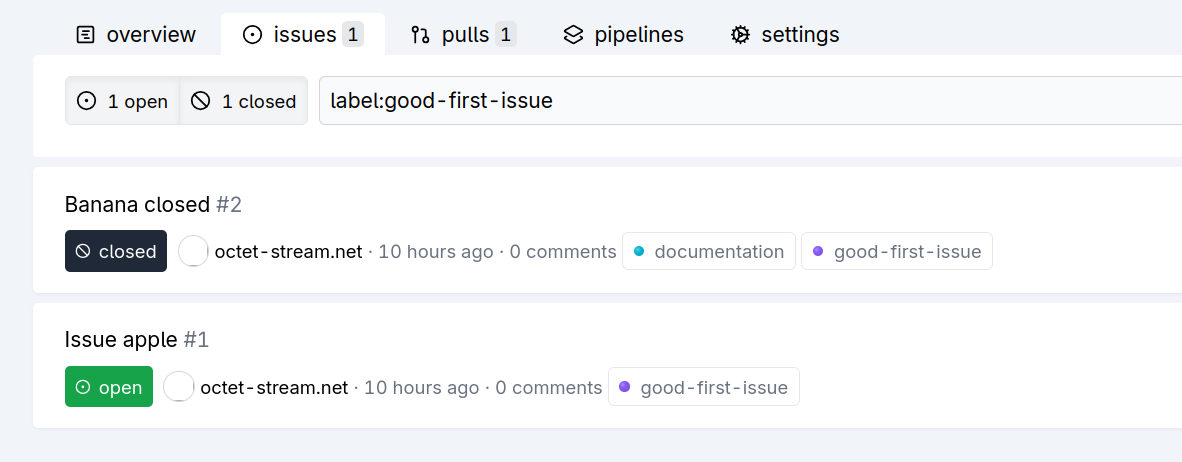Click the settings gear icon
Screen dimensions: 1182x462
(x=740, y=35)
